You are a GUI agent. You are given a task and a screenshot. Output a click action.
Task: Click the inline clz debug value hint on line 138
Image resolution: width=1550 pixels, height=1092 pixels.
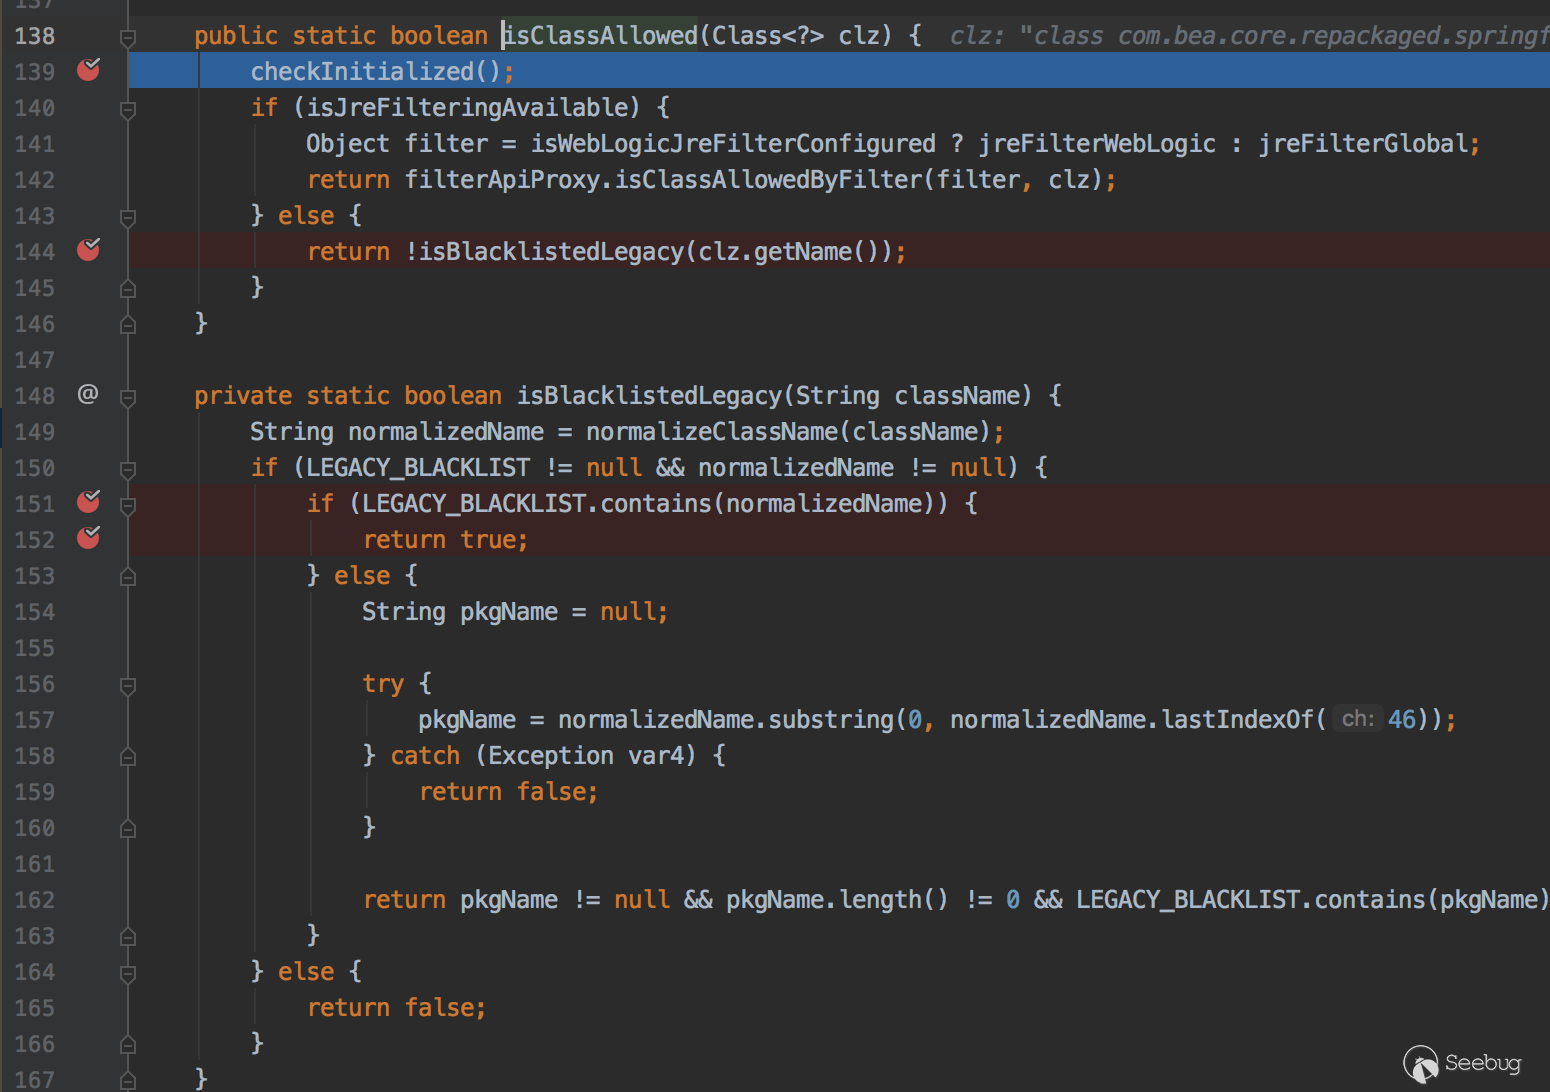click(x=1248, y=35)
